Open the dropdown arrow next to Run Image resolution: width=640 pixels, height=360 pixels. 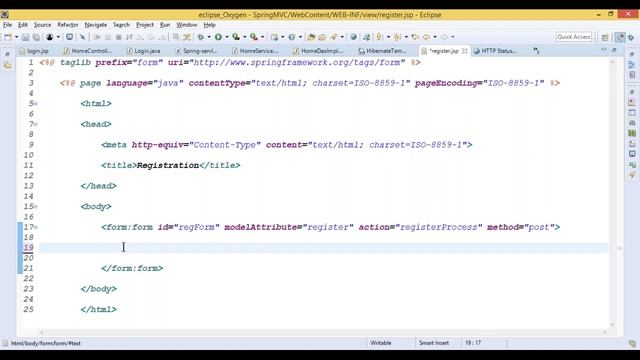click(x=227, y=37)
